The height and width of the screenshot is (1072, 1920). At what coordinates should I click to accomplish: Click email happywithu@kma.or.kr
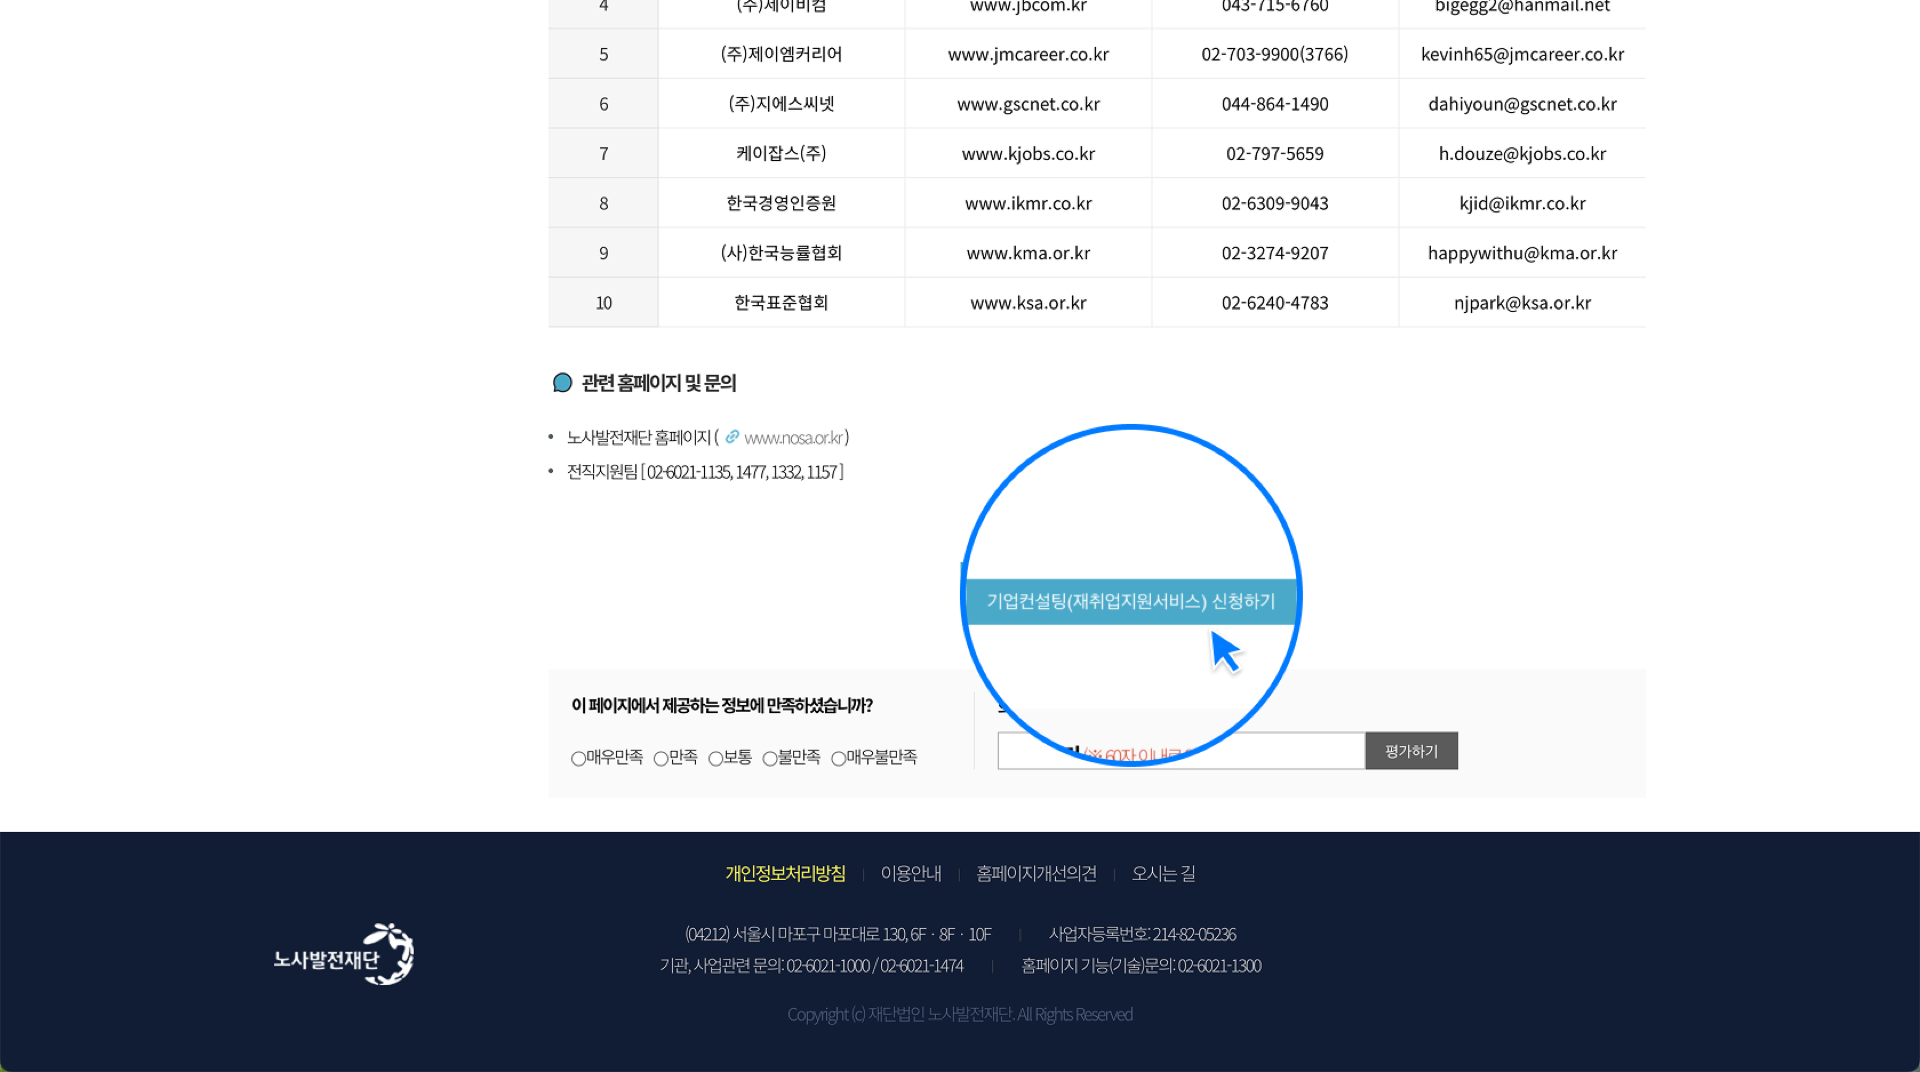point(1522,253)
